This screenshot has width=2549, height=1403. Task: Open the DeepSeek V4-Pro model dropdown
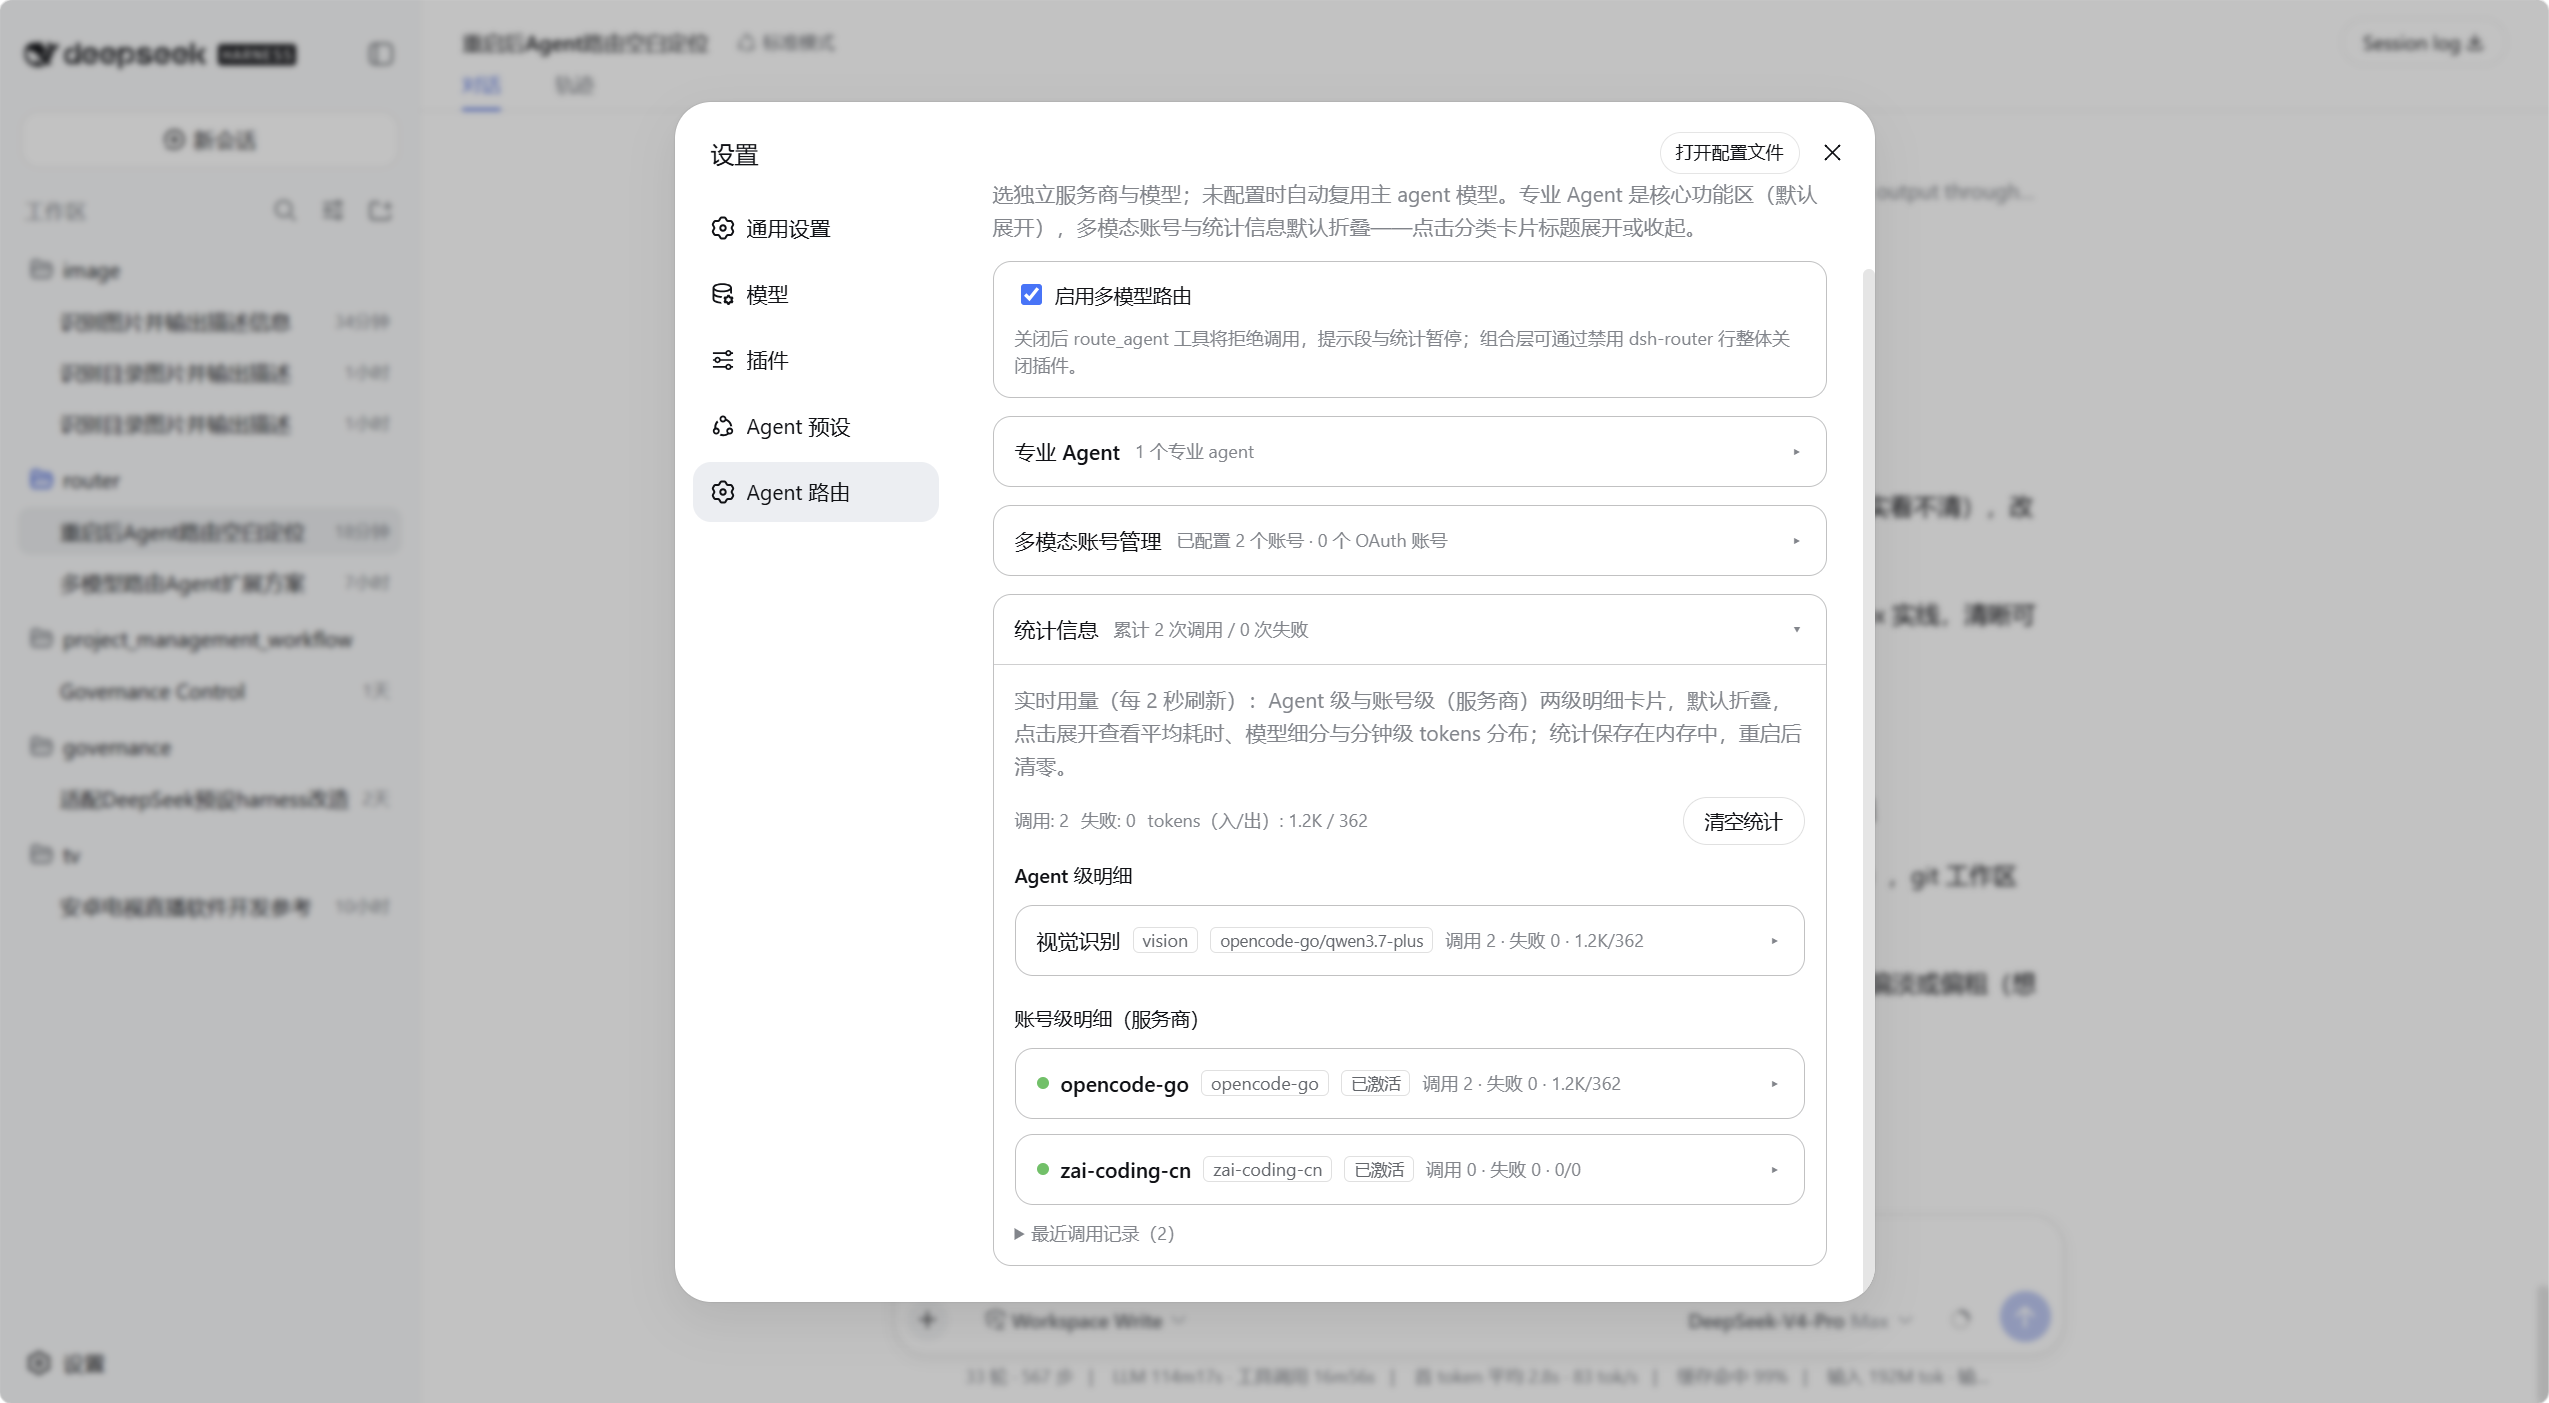coord(1800,1321)
